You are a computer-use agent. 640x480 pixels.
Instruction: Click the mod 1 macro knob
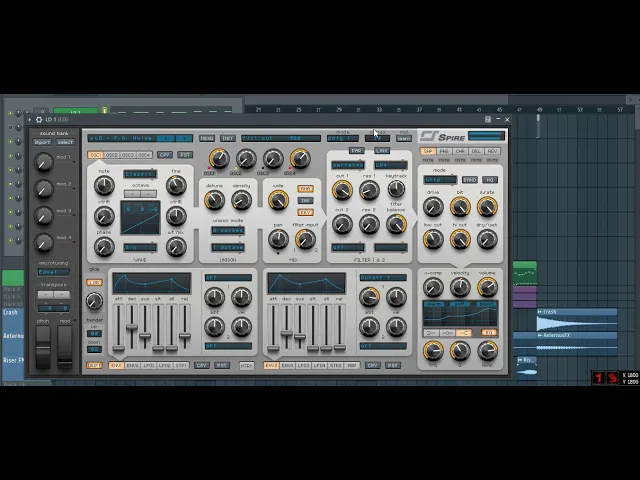point(43,162)
